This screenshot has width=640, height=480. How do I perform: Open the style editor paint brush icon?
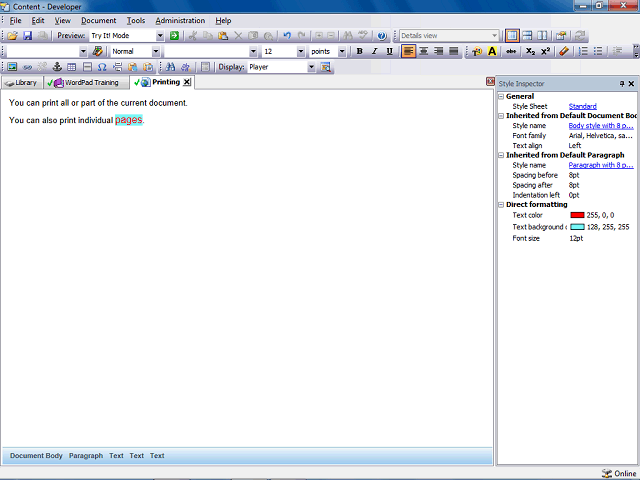coord(98,51)
